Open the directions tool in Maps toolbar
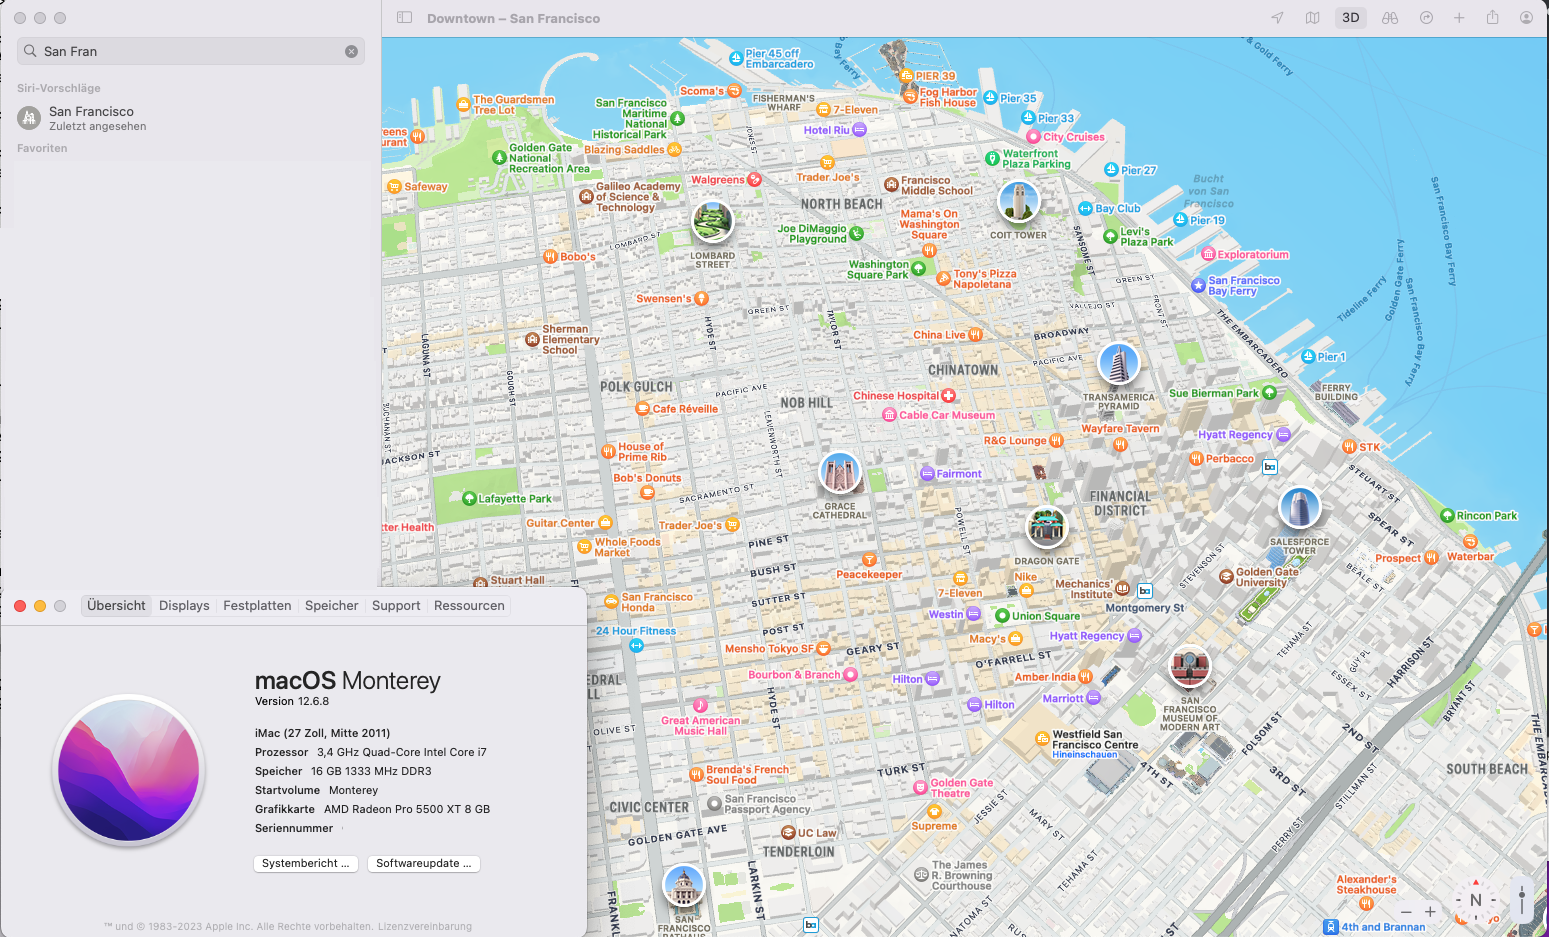Screen dimensions: 1549x937 [1427, 18]
